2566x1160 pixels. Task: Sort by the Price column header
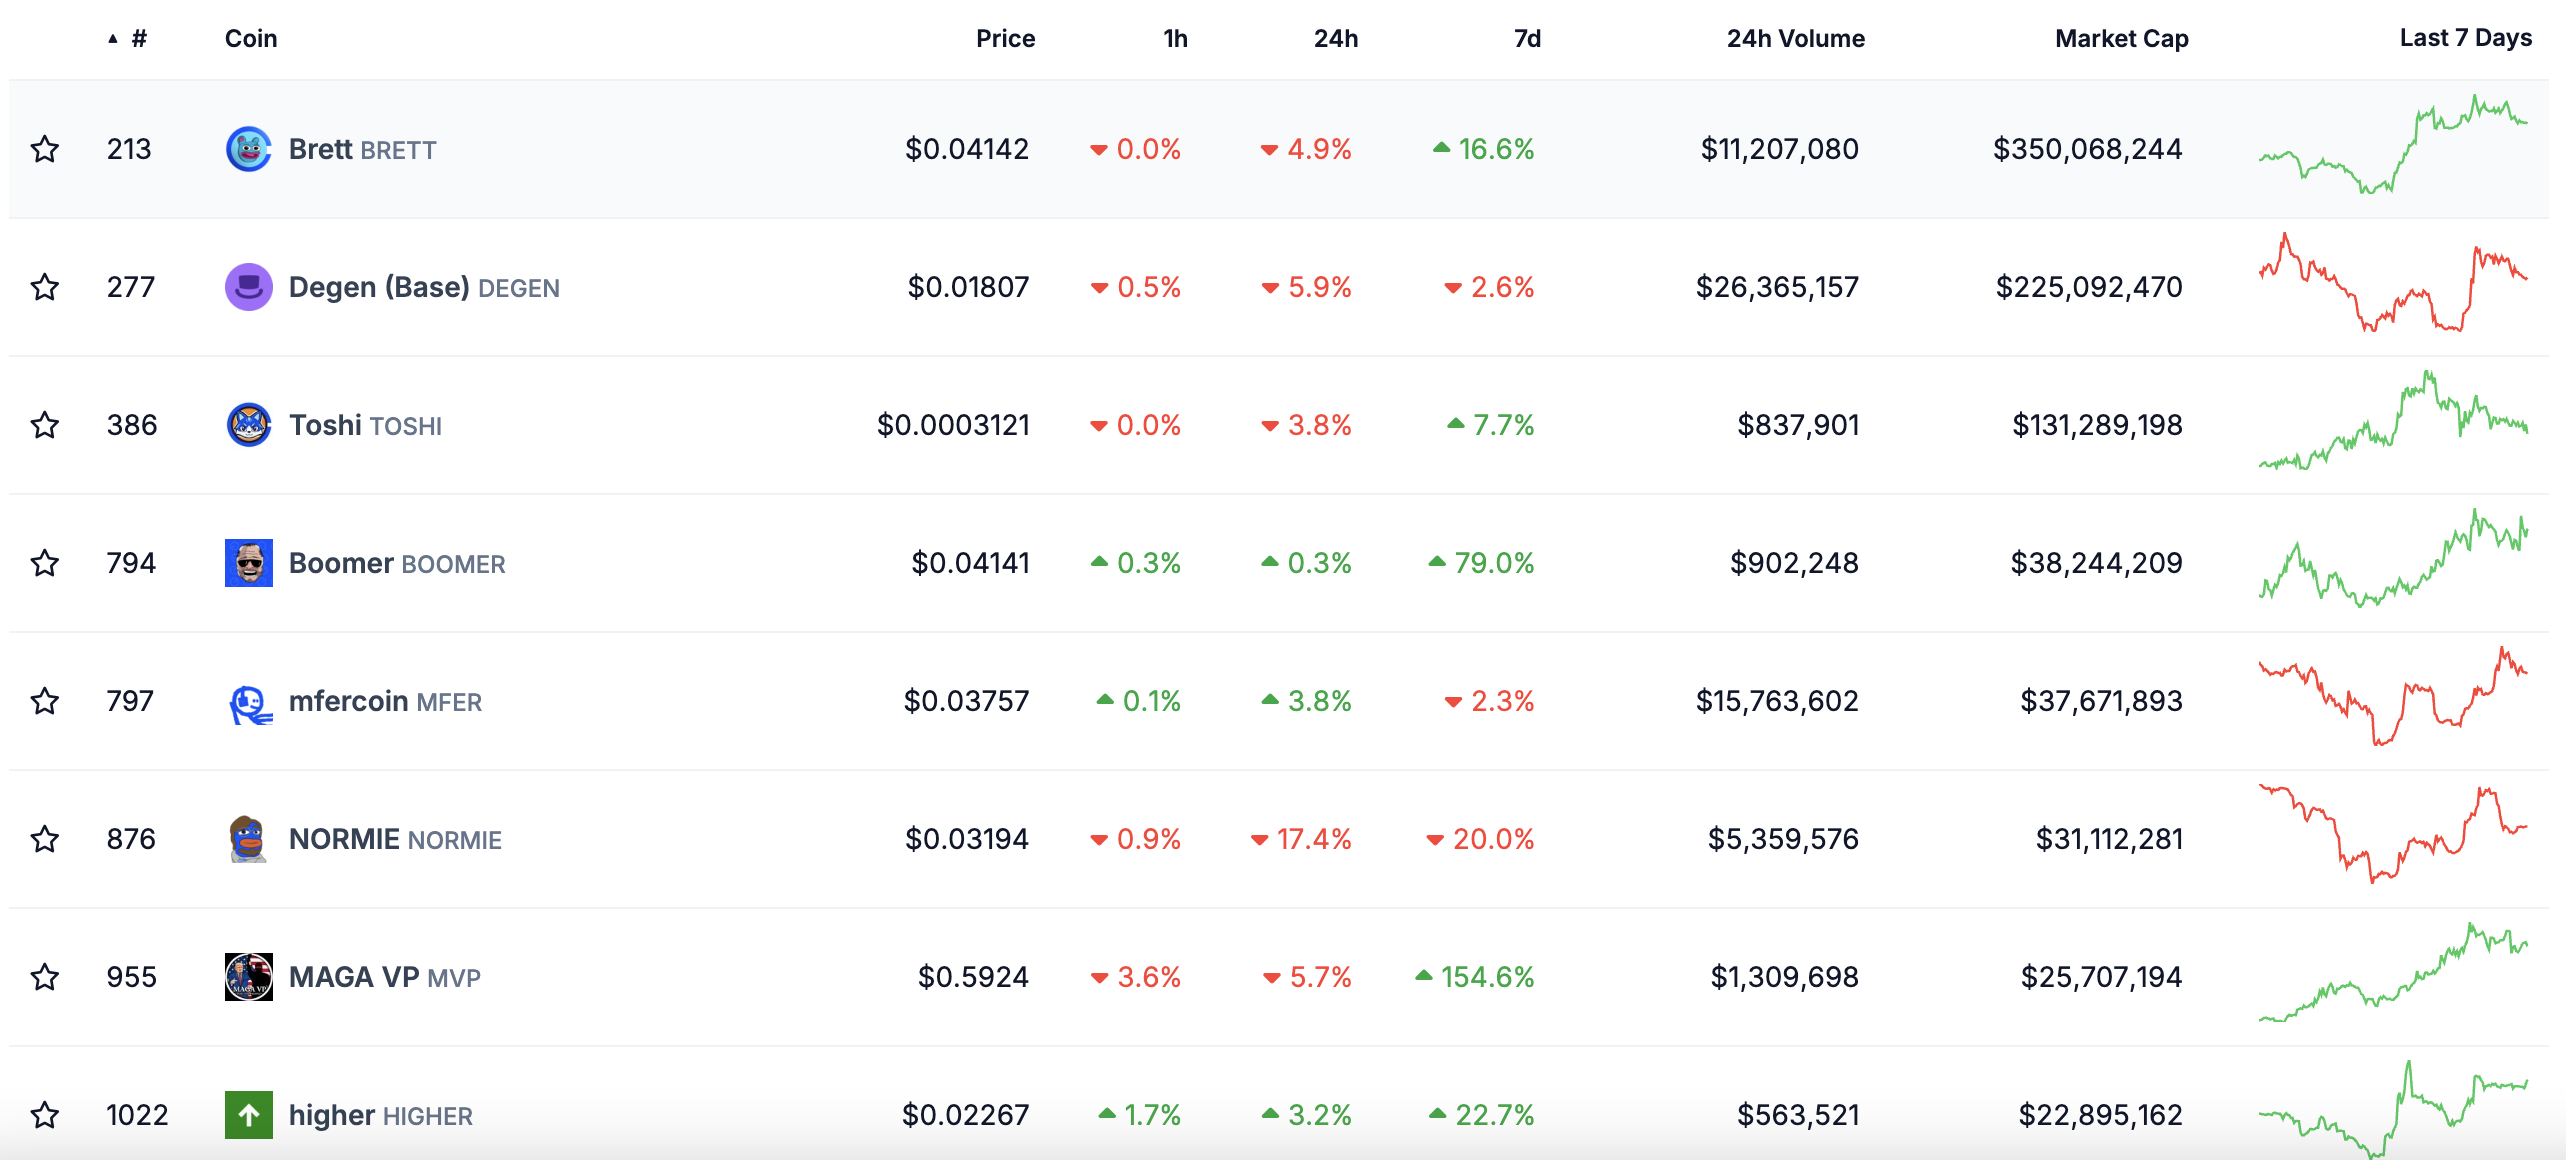click(x=1005, y=39)
